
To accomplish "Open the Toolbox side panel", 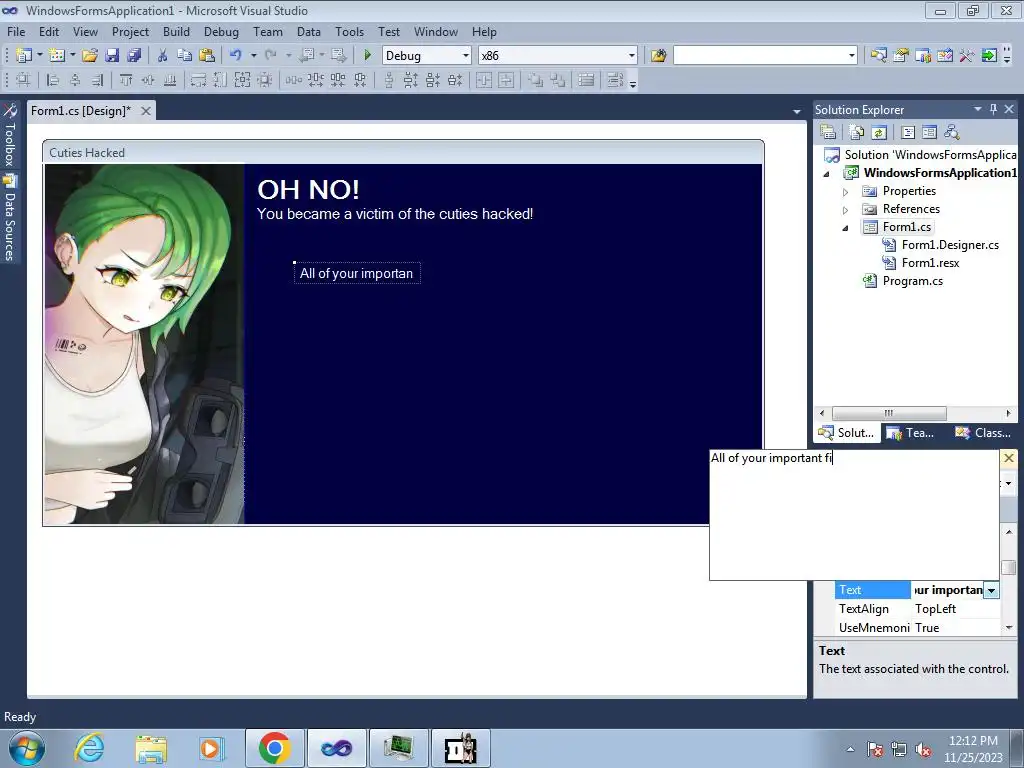I will 9,136.
